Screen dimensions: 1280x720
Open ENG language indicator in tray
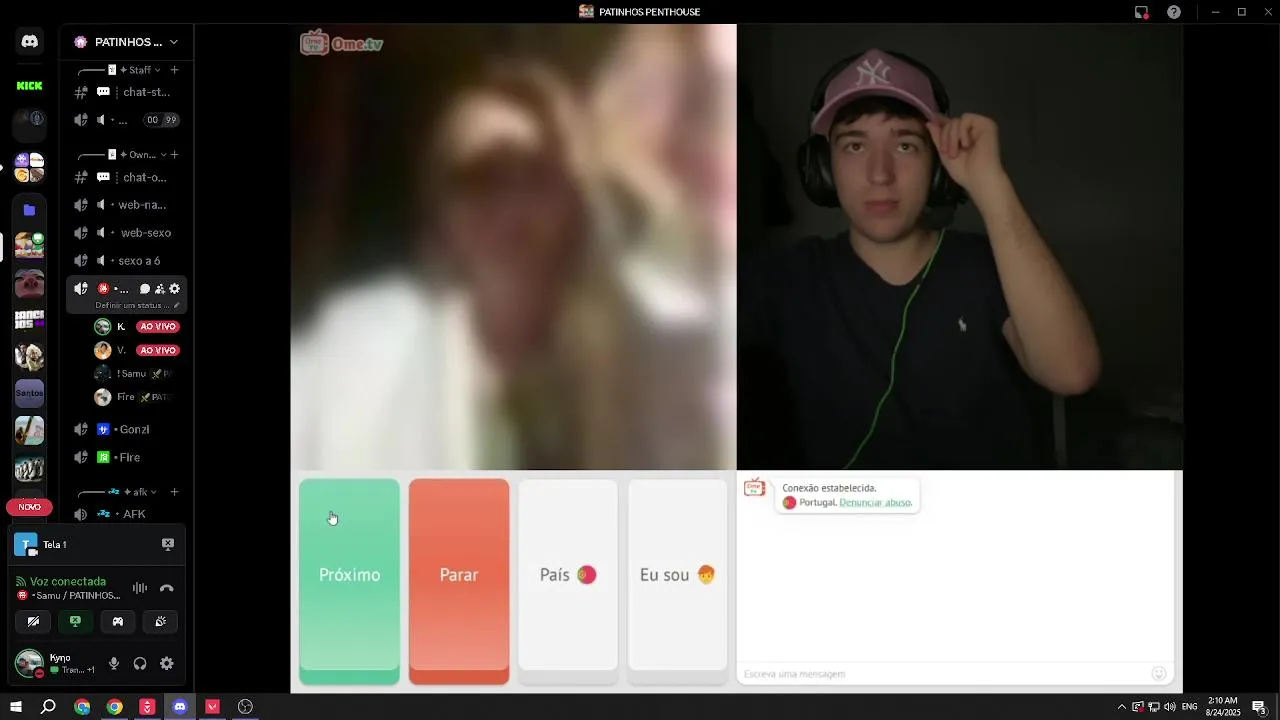point(1190,707)
